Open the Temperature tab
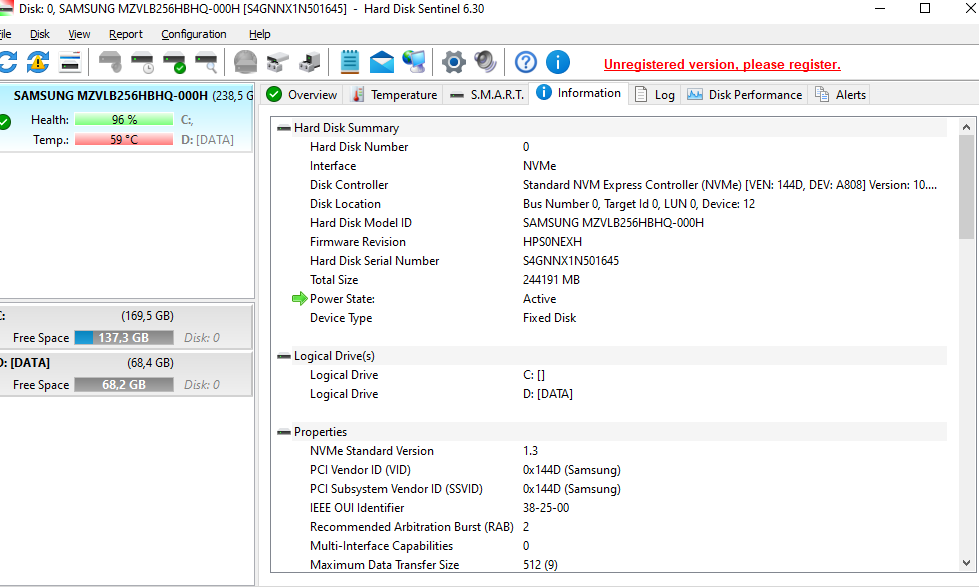This screenshot has height=587, width=979. coord(395,95)
